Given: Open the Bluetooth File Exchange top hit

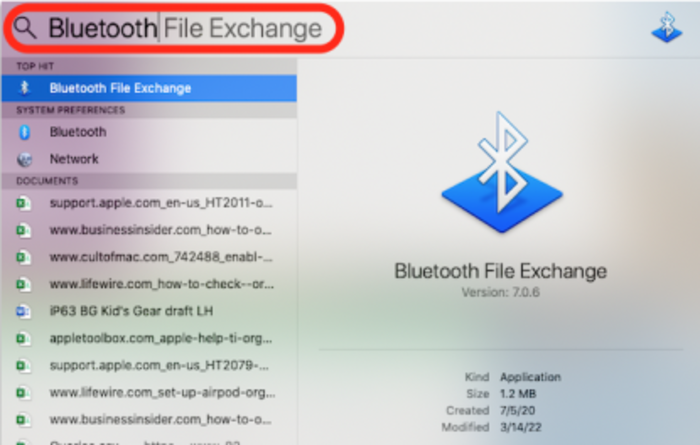Looking at the screenshot, I should tap(149, 88).
